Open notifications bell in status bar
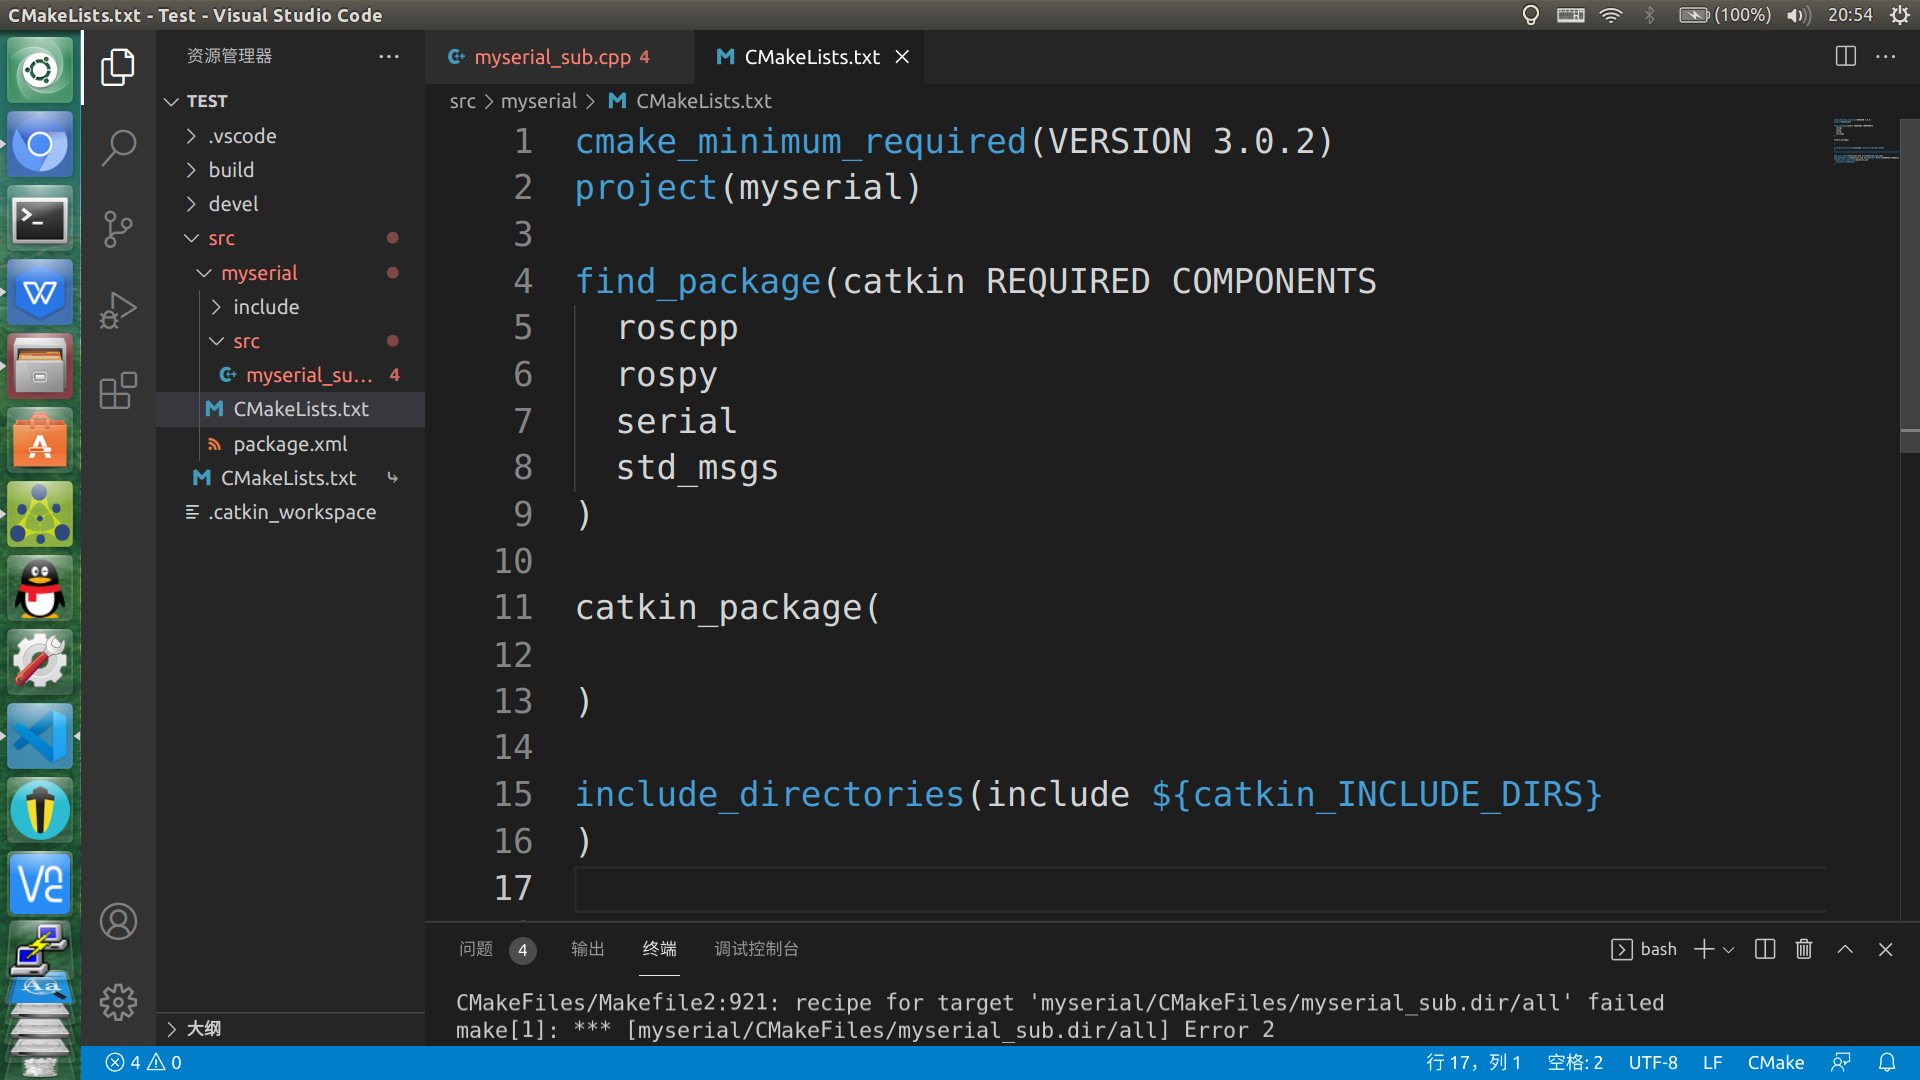The width and height of the screenshot is (1920, 1080). [1886, 1062]
